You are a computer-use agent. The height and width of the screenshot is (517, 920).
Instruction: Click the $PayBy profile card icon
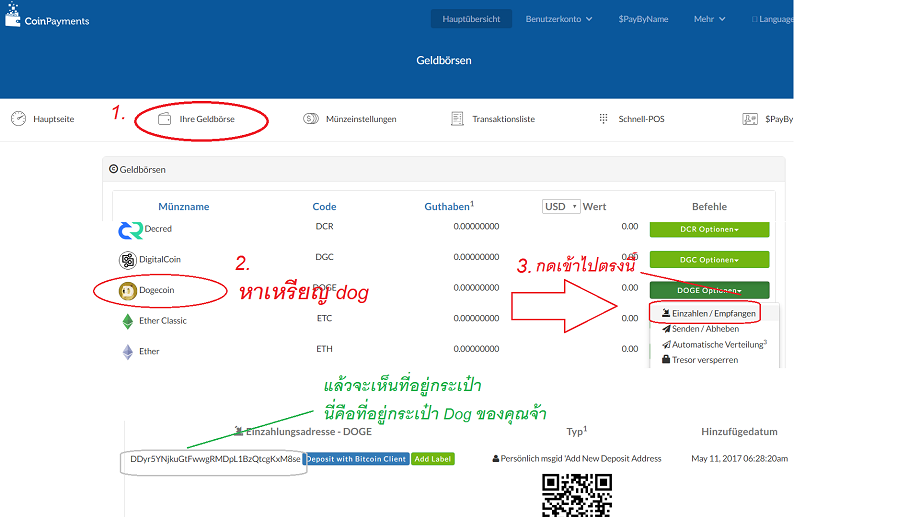(x=750, y=119)
